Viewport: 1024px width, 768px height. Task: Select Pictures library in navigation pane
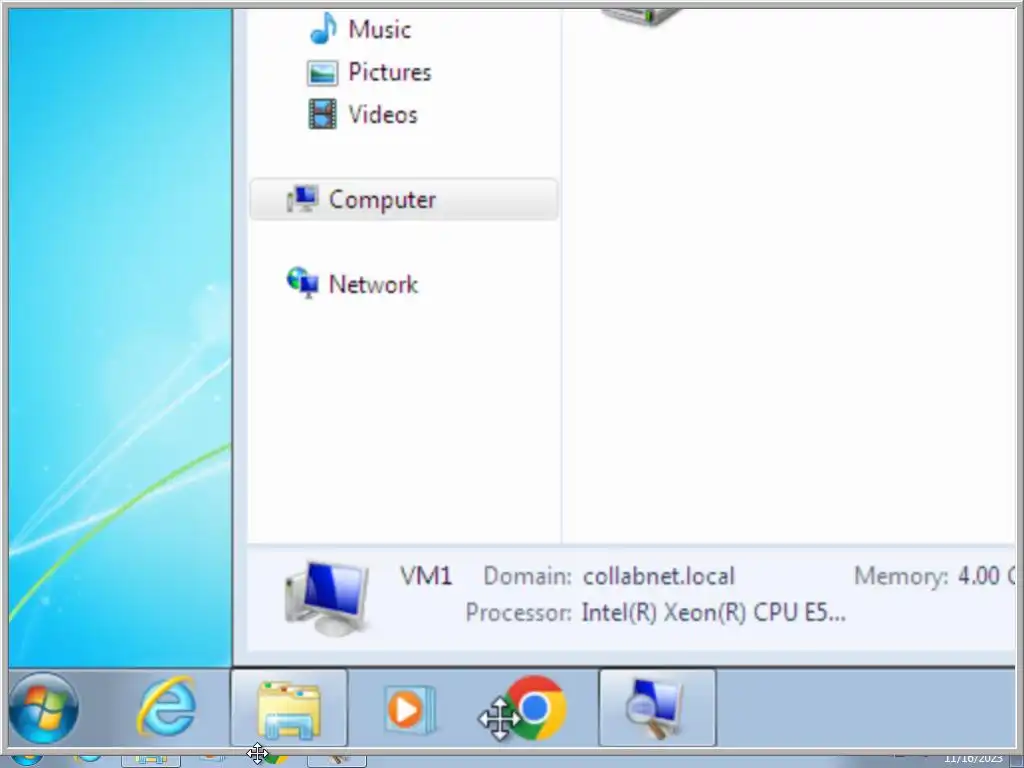click(x=390, y=72)
